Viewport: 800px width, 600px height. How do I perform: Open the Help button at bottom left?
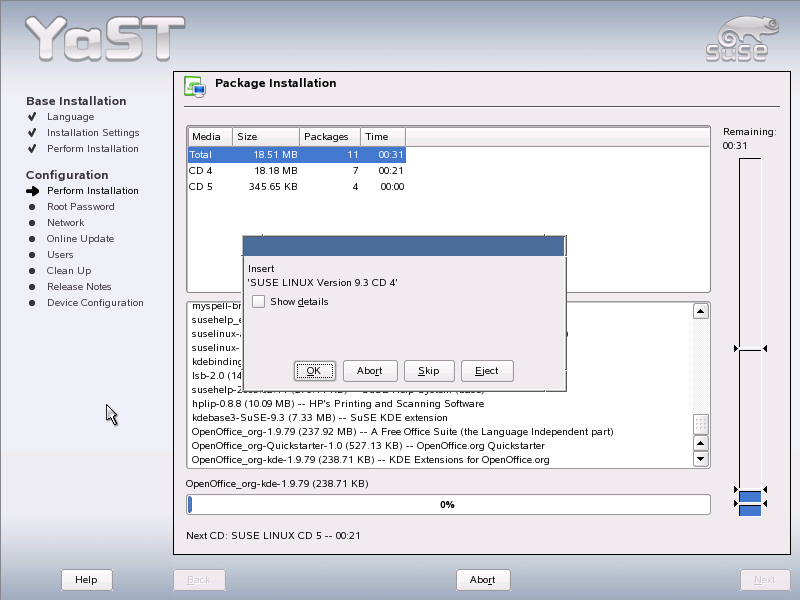pyautogui.click(x=86, y=580)
